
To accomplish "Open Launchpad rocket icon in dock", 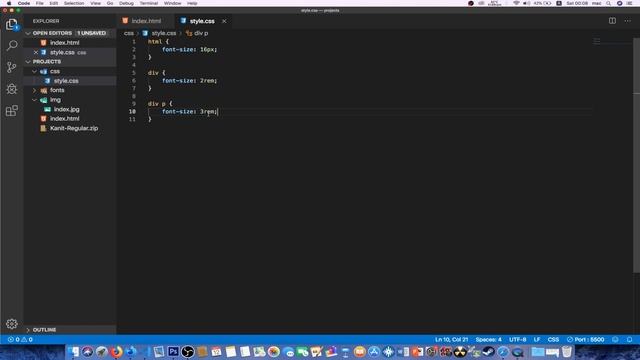I will [x=102, y=351].
